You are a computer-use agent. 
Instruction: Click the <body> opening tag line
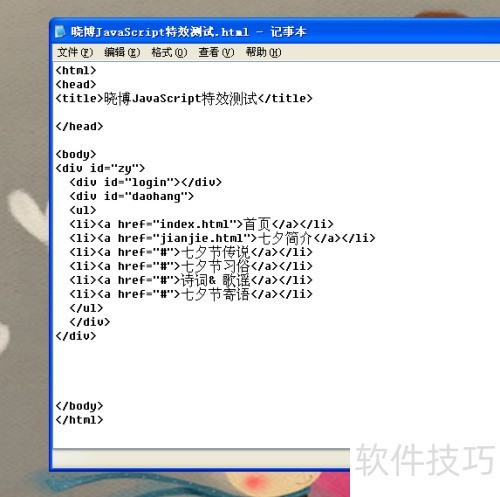click(76, 154)
